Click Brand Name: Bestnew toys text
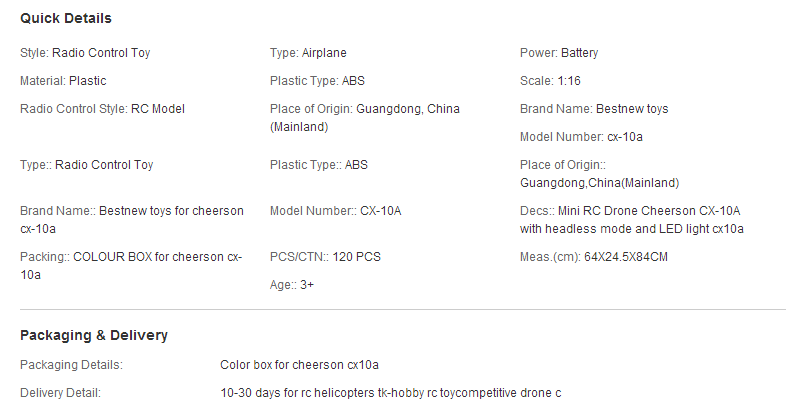Image resolution: width=786 pixels, height=413 pixels. [594, 109]
